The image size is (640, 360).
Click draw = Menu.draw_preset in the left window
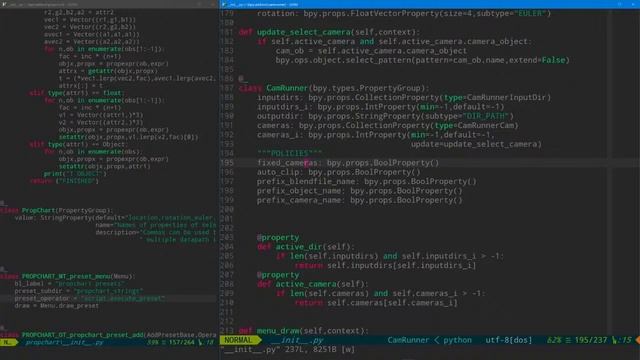(x=56, y=306)
